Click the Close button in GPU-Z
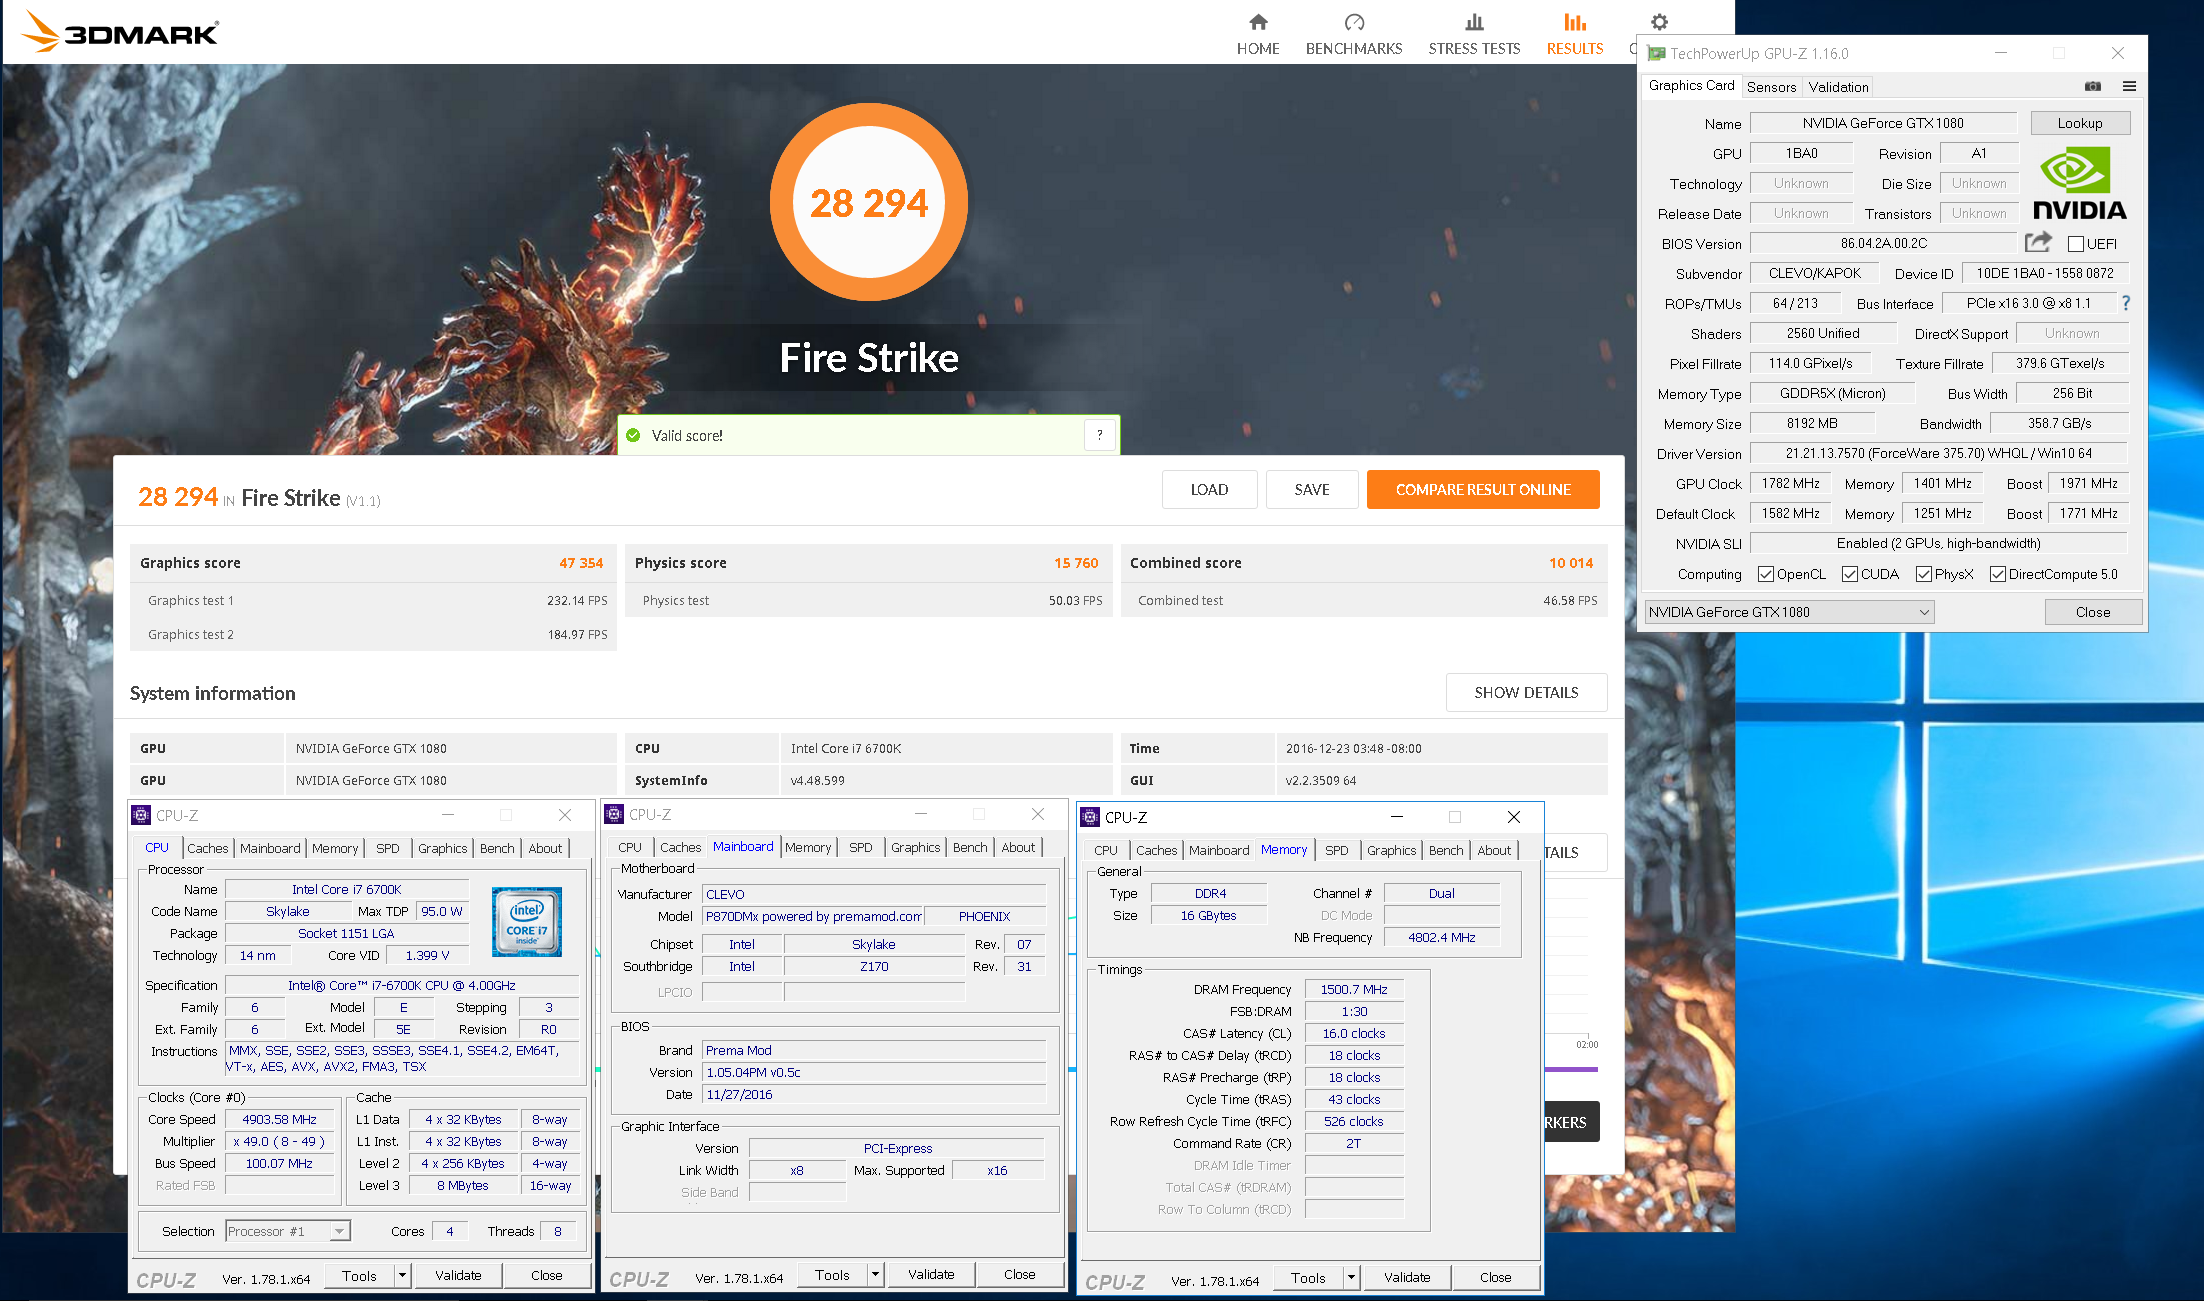The image size is (2204, 1301). [x=2093, y=612]
